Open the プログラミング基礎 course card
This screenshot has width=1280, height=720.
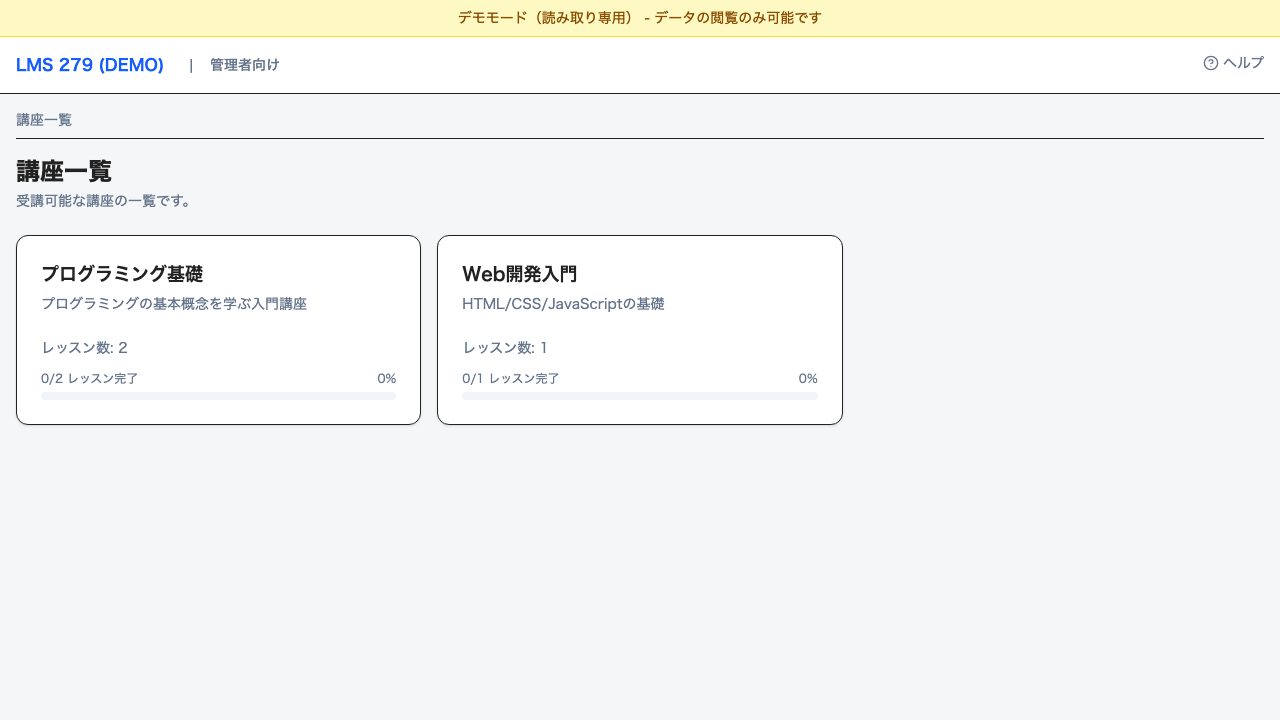[x=218, y=329]
